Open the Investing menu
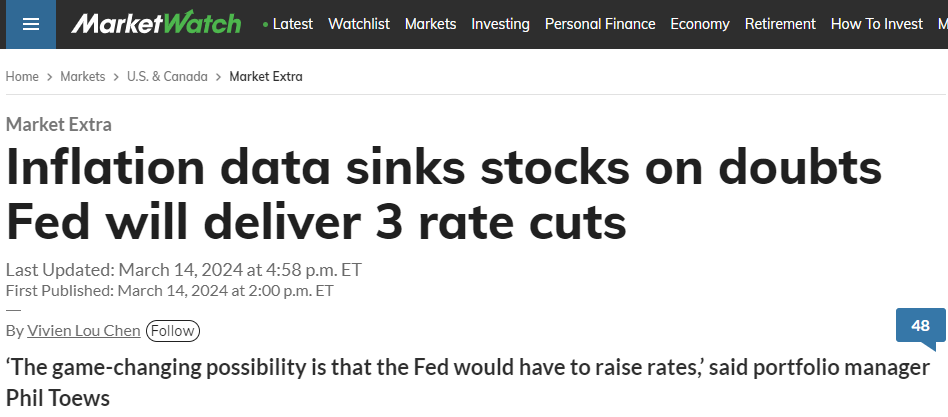 (x=501, y=24)
